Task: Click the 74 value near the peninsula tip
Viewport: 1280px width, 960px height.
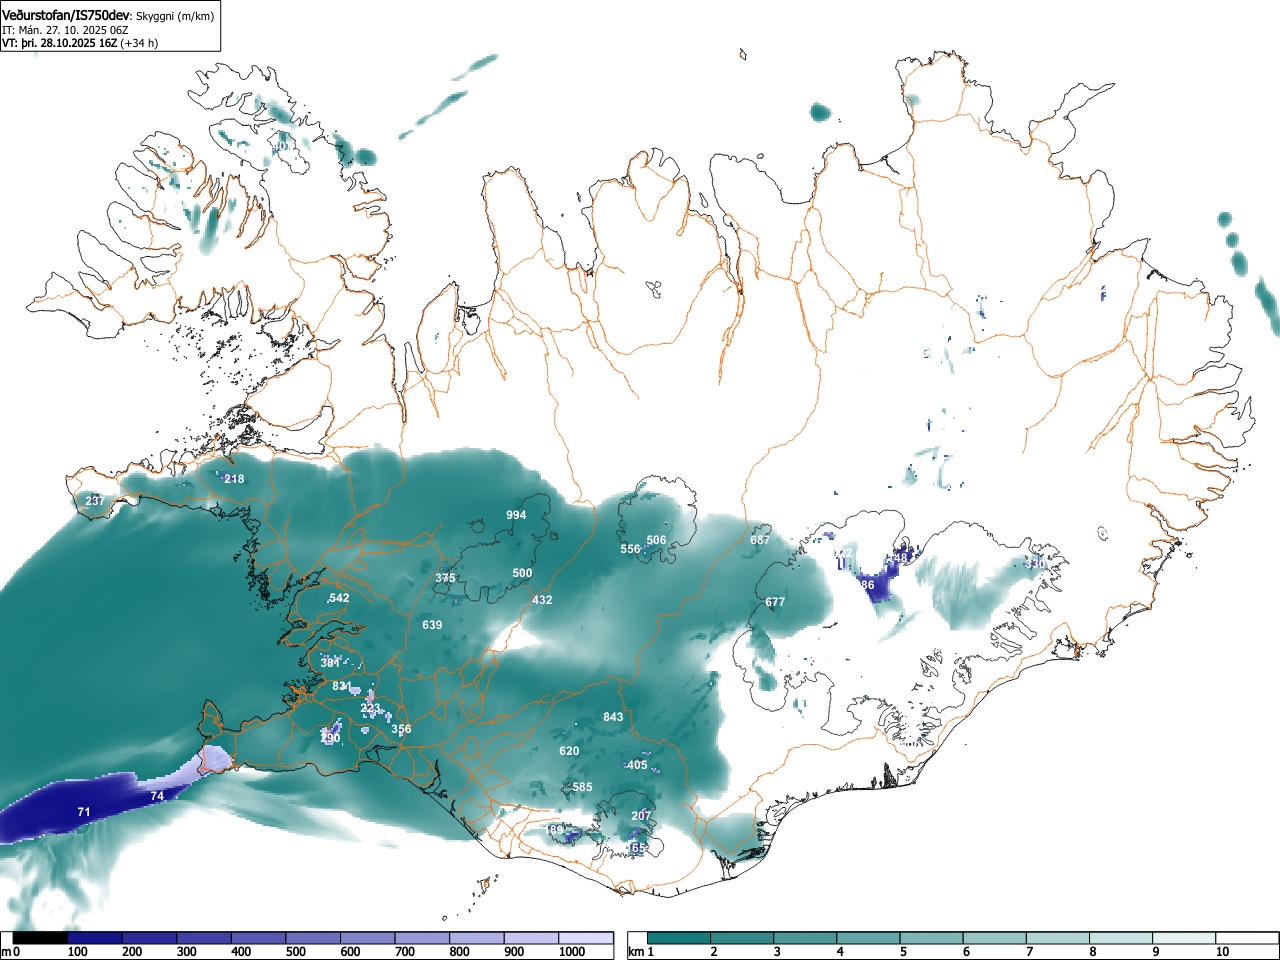Action: click(x=157, y=796)
